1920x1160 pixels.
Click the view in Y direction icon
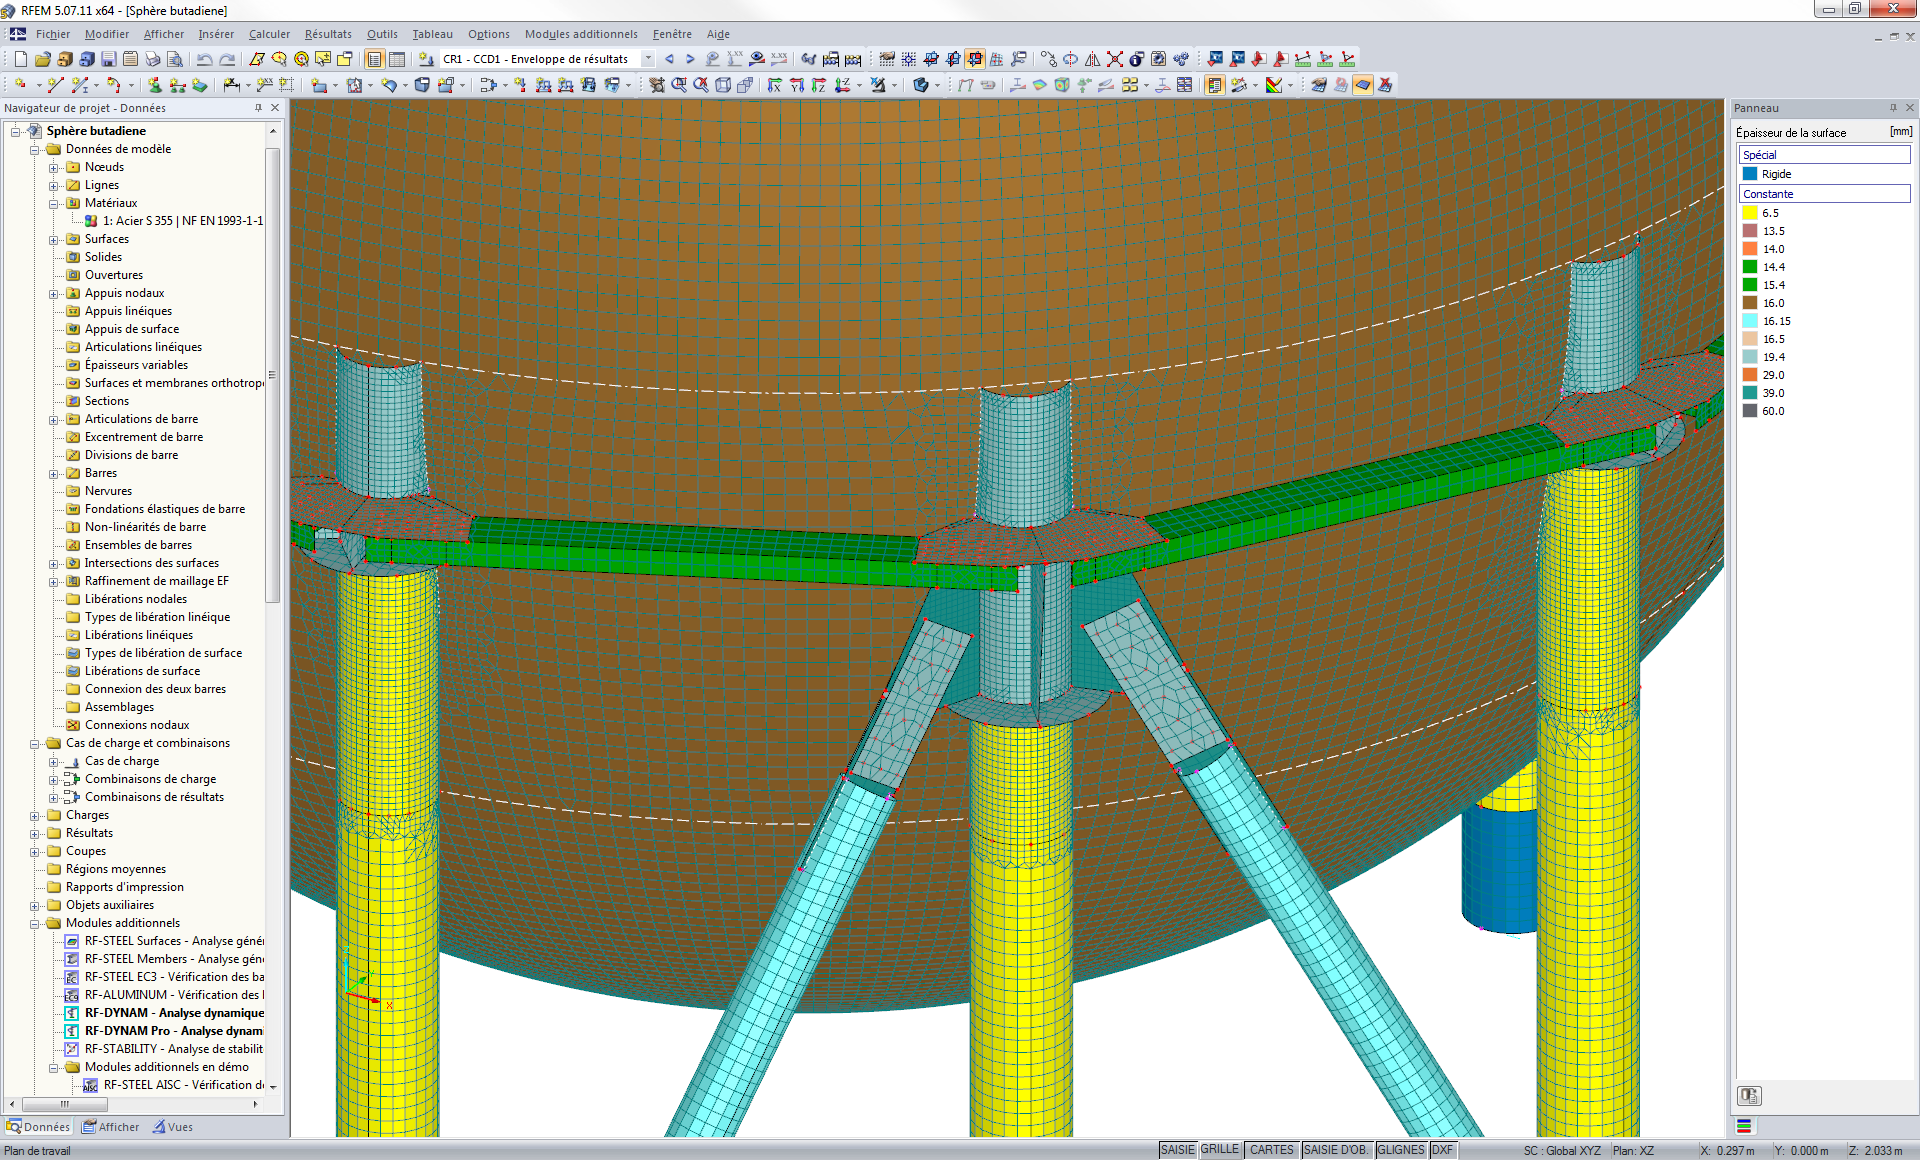pyautogui.click(x=797, y=85)
